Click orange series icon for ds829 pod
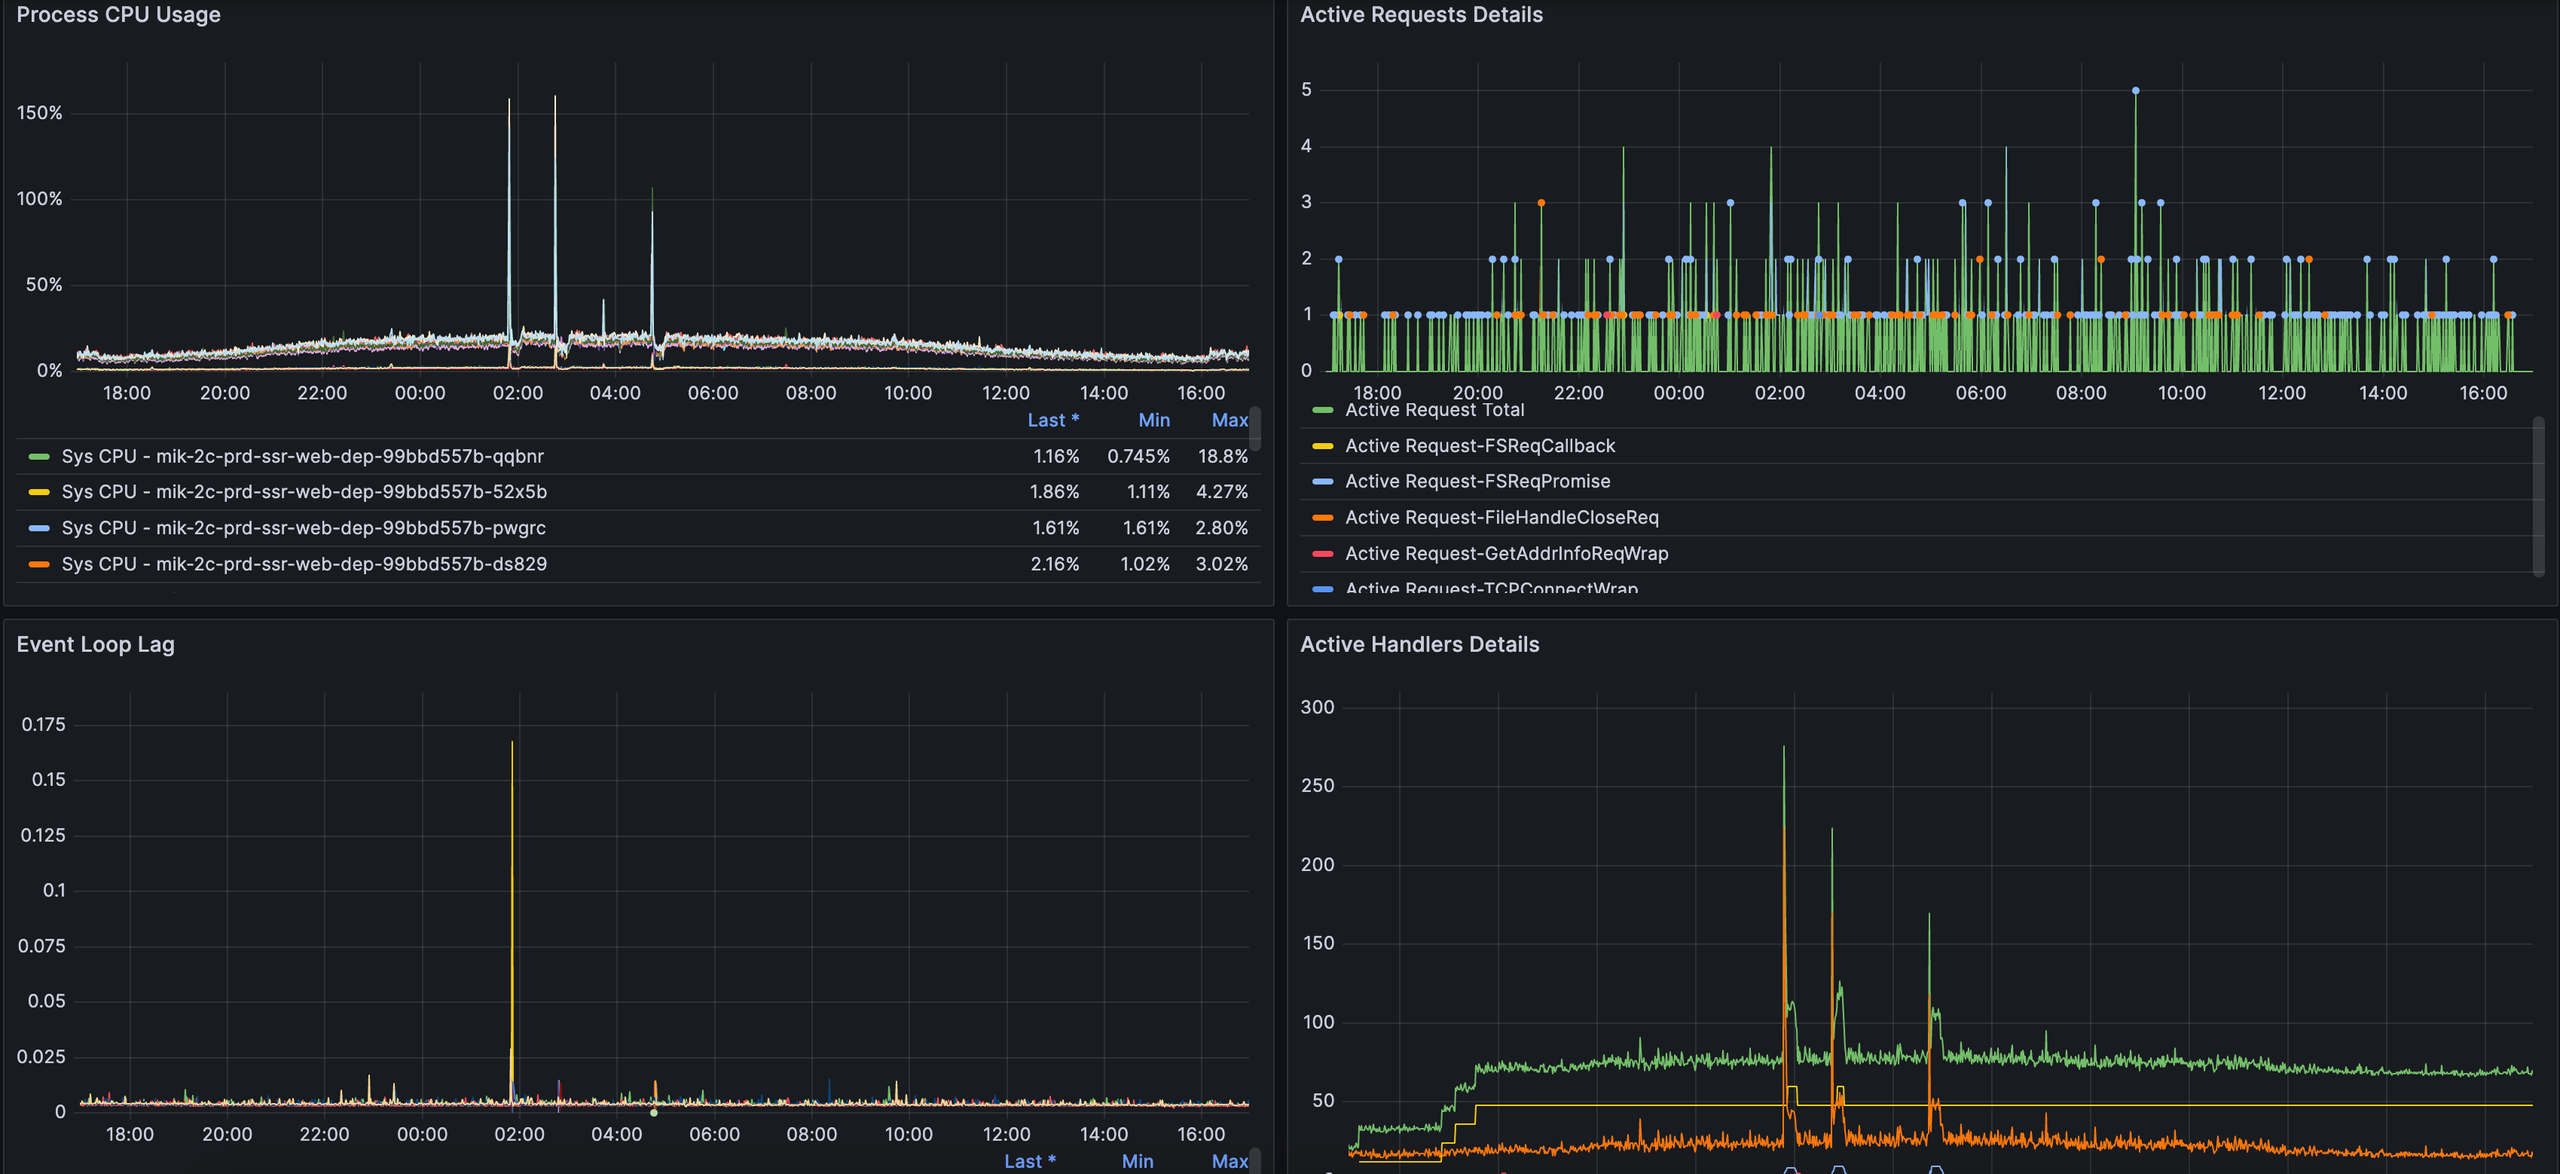Screen dimensions: 2560x1174 tap(39, 564)
